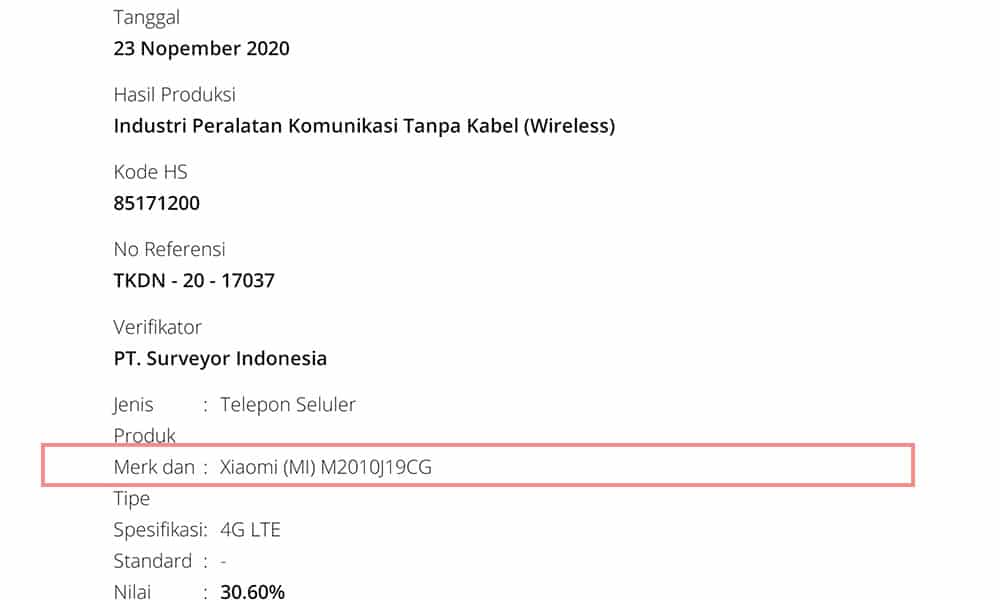Select Telepon Seluler value
Image resolution: width=1000 pixels, height=600 pixels.
[x=288, y=404]
